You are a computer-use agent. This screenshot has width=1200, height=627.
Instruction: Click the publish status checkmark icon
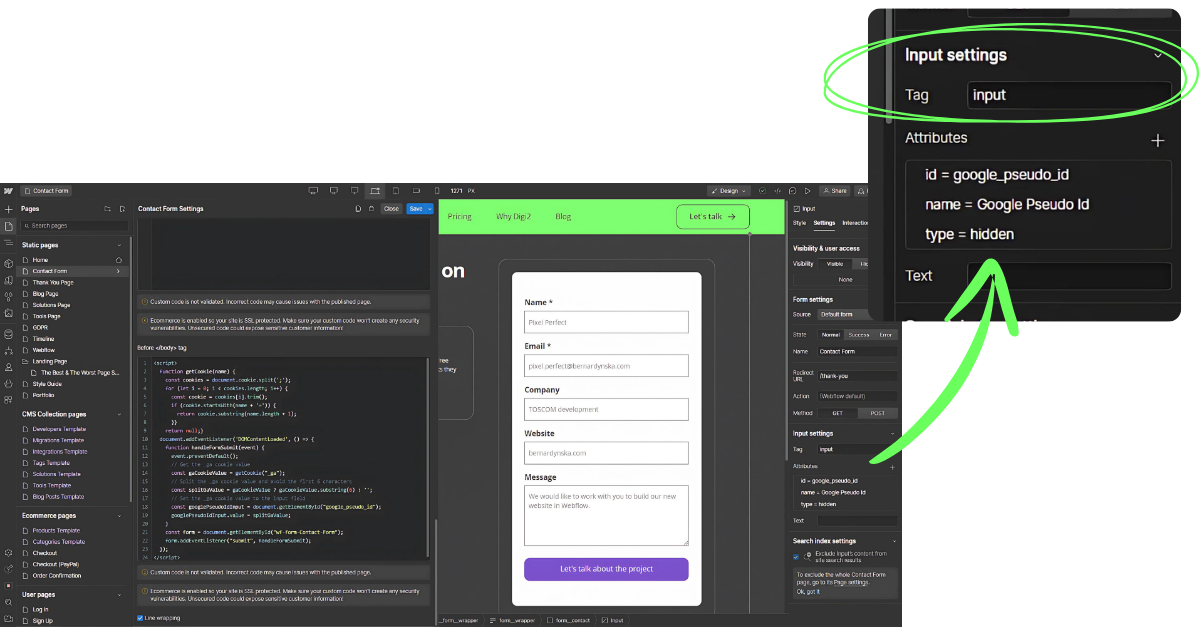pos(762,190)
